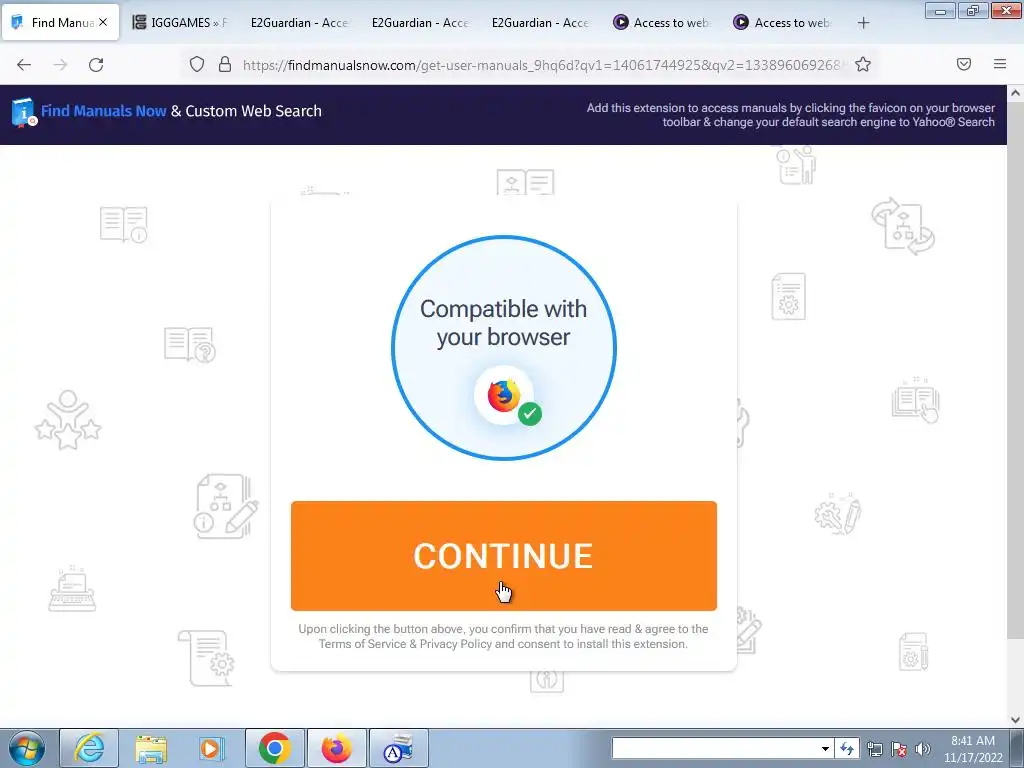This screenshot has width=1024, height=768.
Task: Open the taskbar app with letter A icon
Action: point(399,748)
